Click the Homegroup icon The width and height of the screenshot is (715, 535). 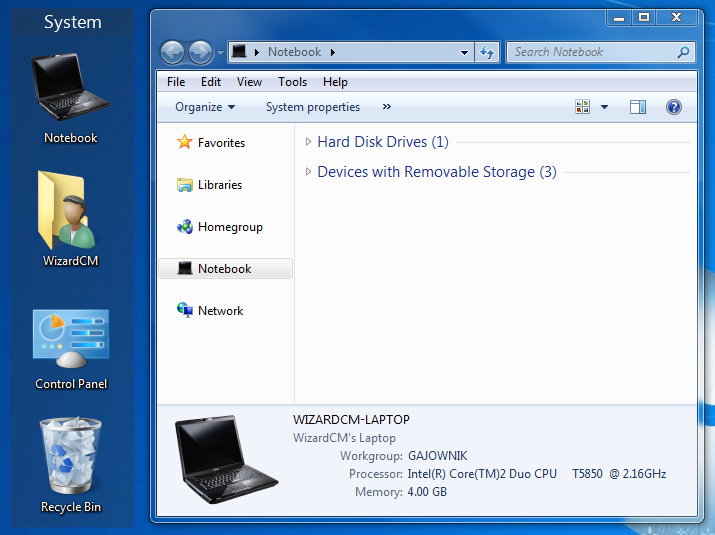tap(185, 227)
